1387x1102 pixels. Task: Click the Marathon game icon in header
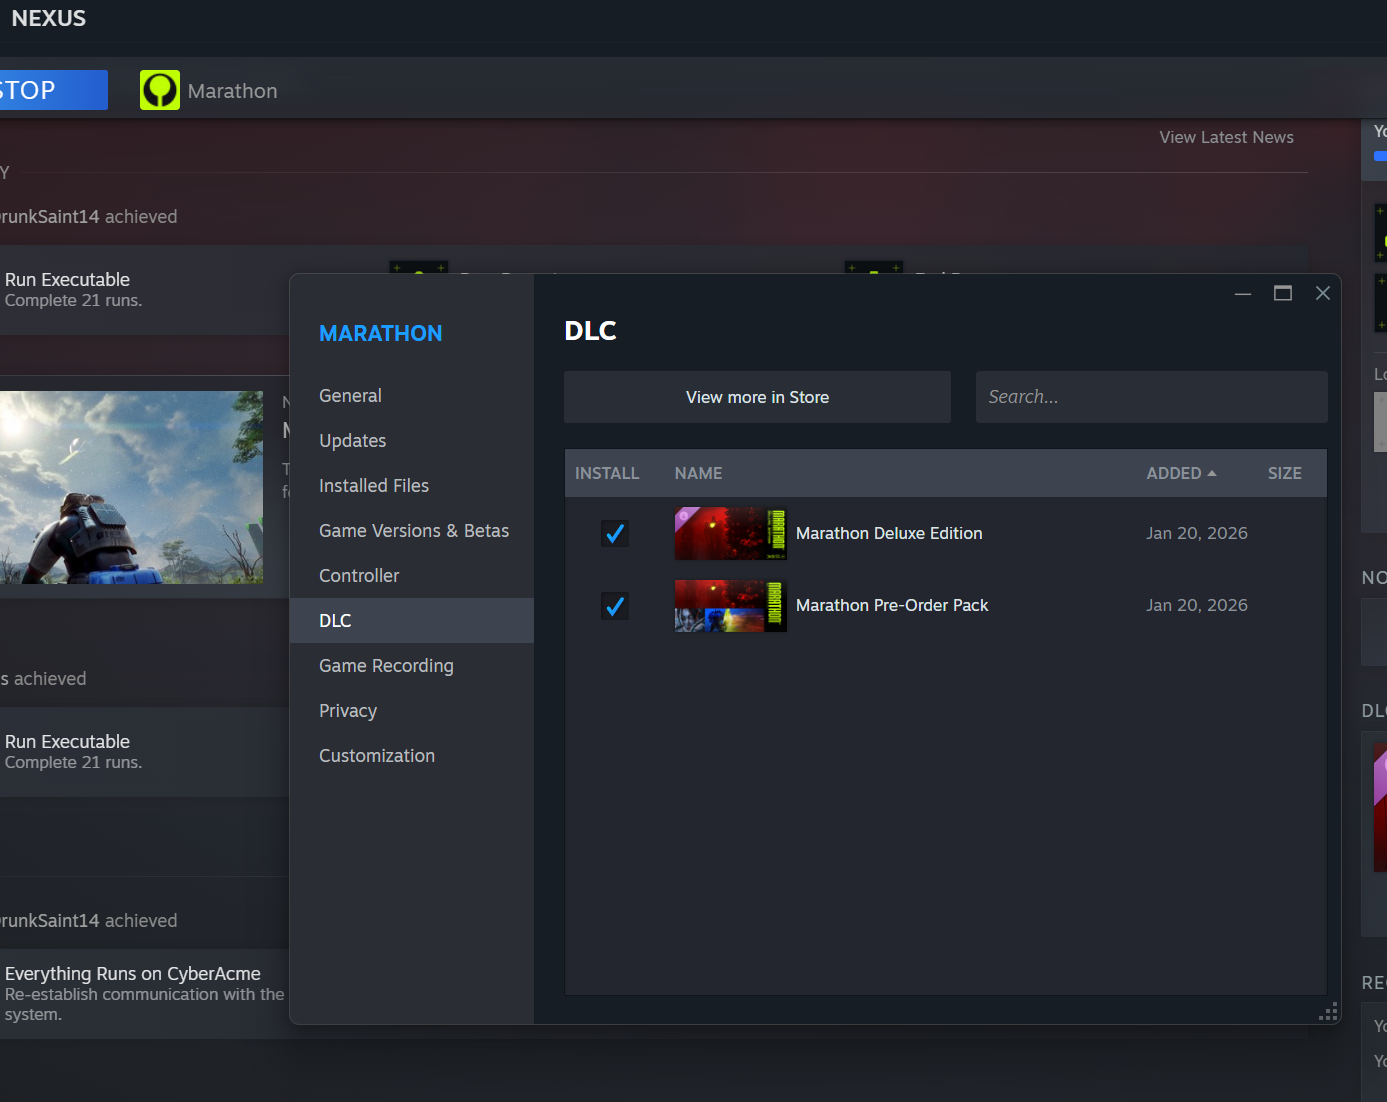pos(160,90)
